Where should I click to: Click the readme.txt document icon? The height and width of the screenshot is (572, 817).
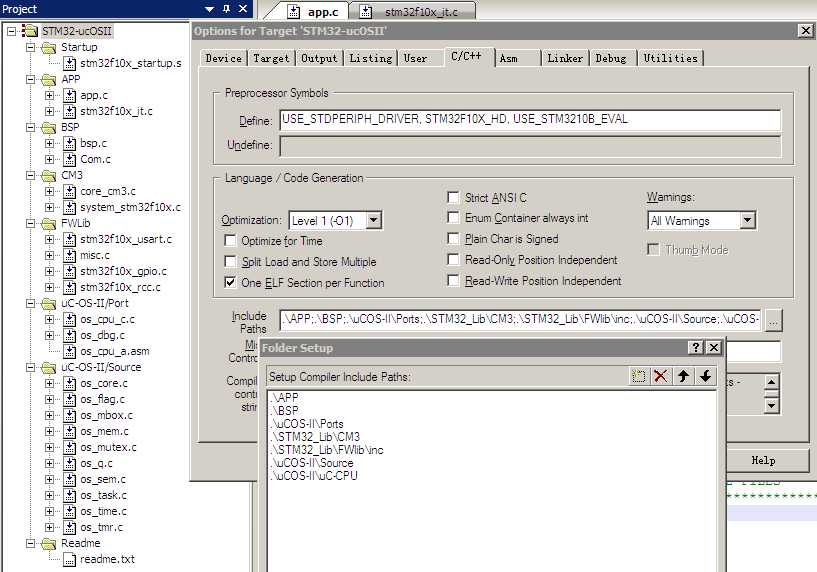point(69,559)
